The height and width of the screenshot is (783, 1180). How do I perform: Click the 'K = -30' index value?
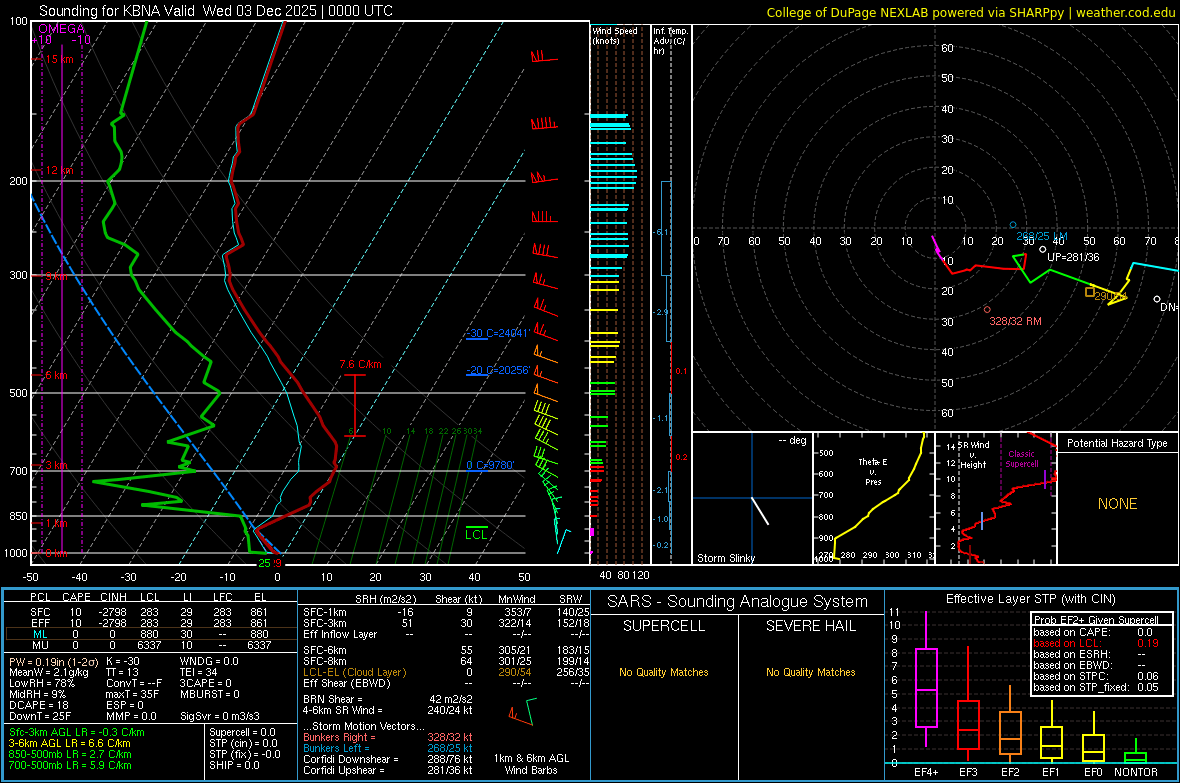pyautogui.click(x=123, y=662)
